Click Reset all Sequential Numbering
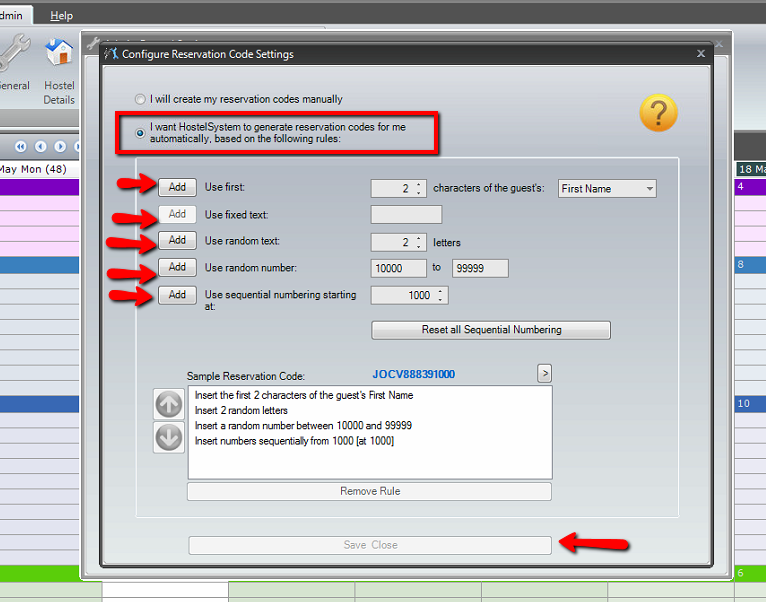766x602 pixels. [491, 330]
